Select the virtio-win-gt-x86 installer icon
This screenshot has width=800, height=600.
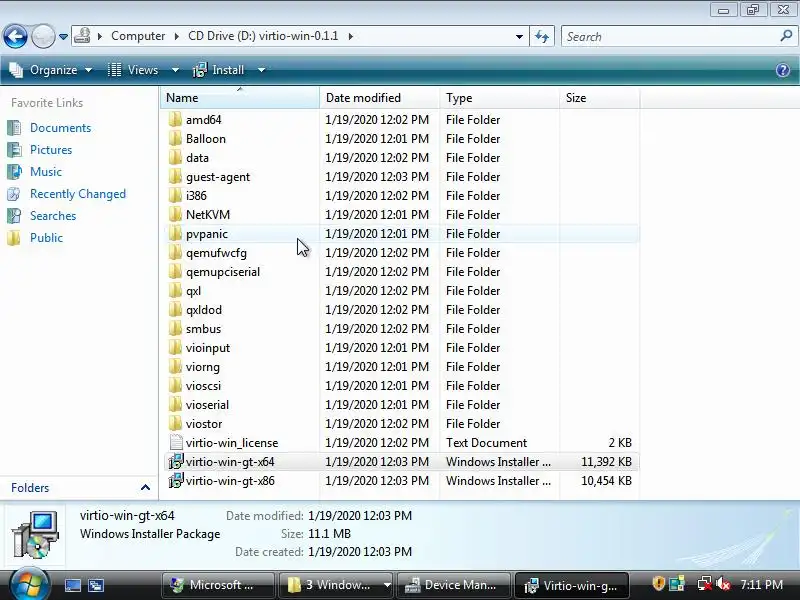tap(176, 481)
